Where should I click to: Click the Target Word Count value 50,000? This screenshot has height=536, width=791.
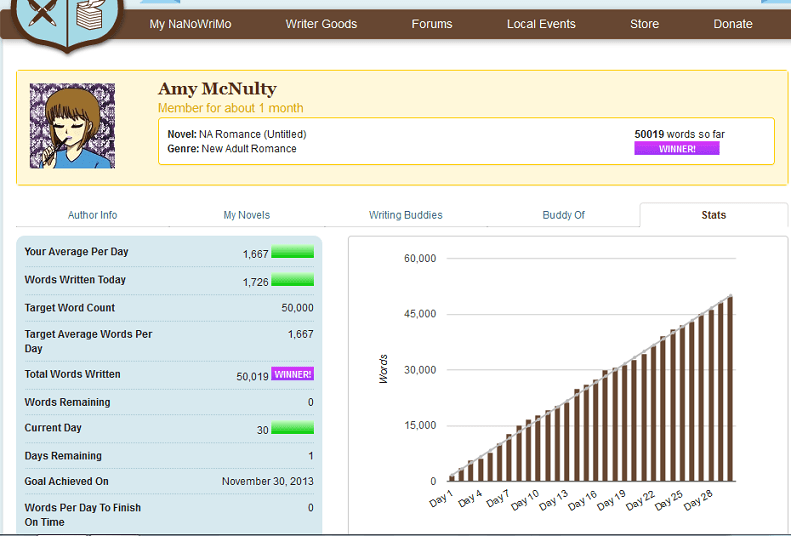coord(297,308)
